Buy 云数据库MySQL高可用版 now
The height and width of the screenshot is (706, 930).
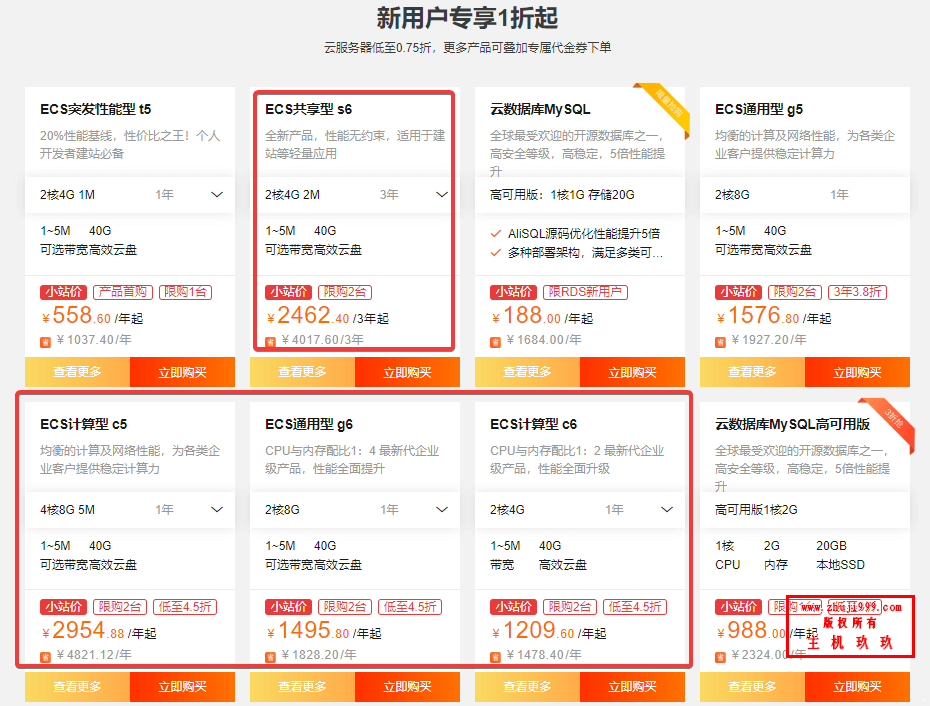pyautogui.click(x=857, y=687)
